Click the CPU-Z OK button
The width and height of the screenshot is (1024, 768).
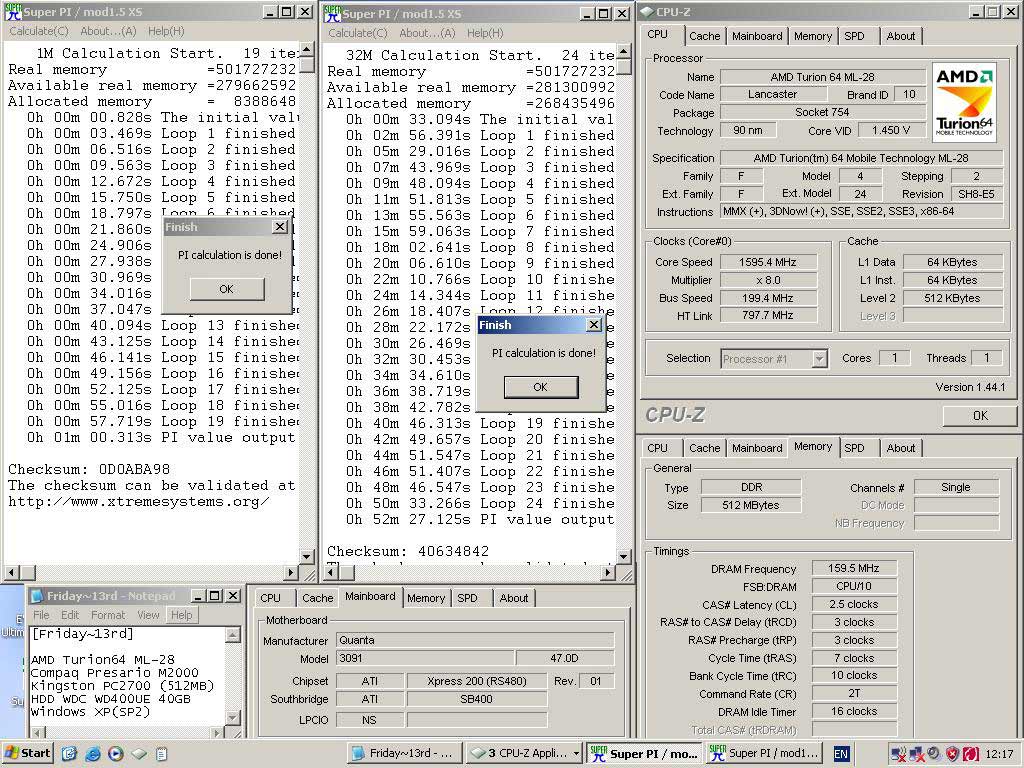[x=980, y=415]
